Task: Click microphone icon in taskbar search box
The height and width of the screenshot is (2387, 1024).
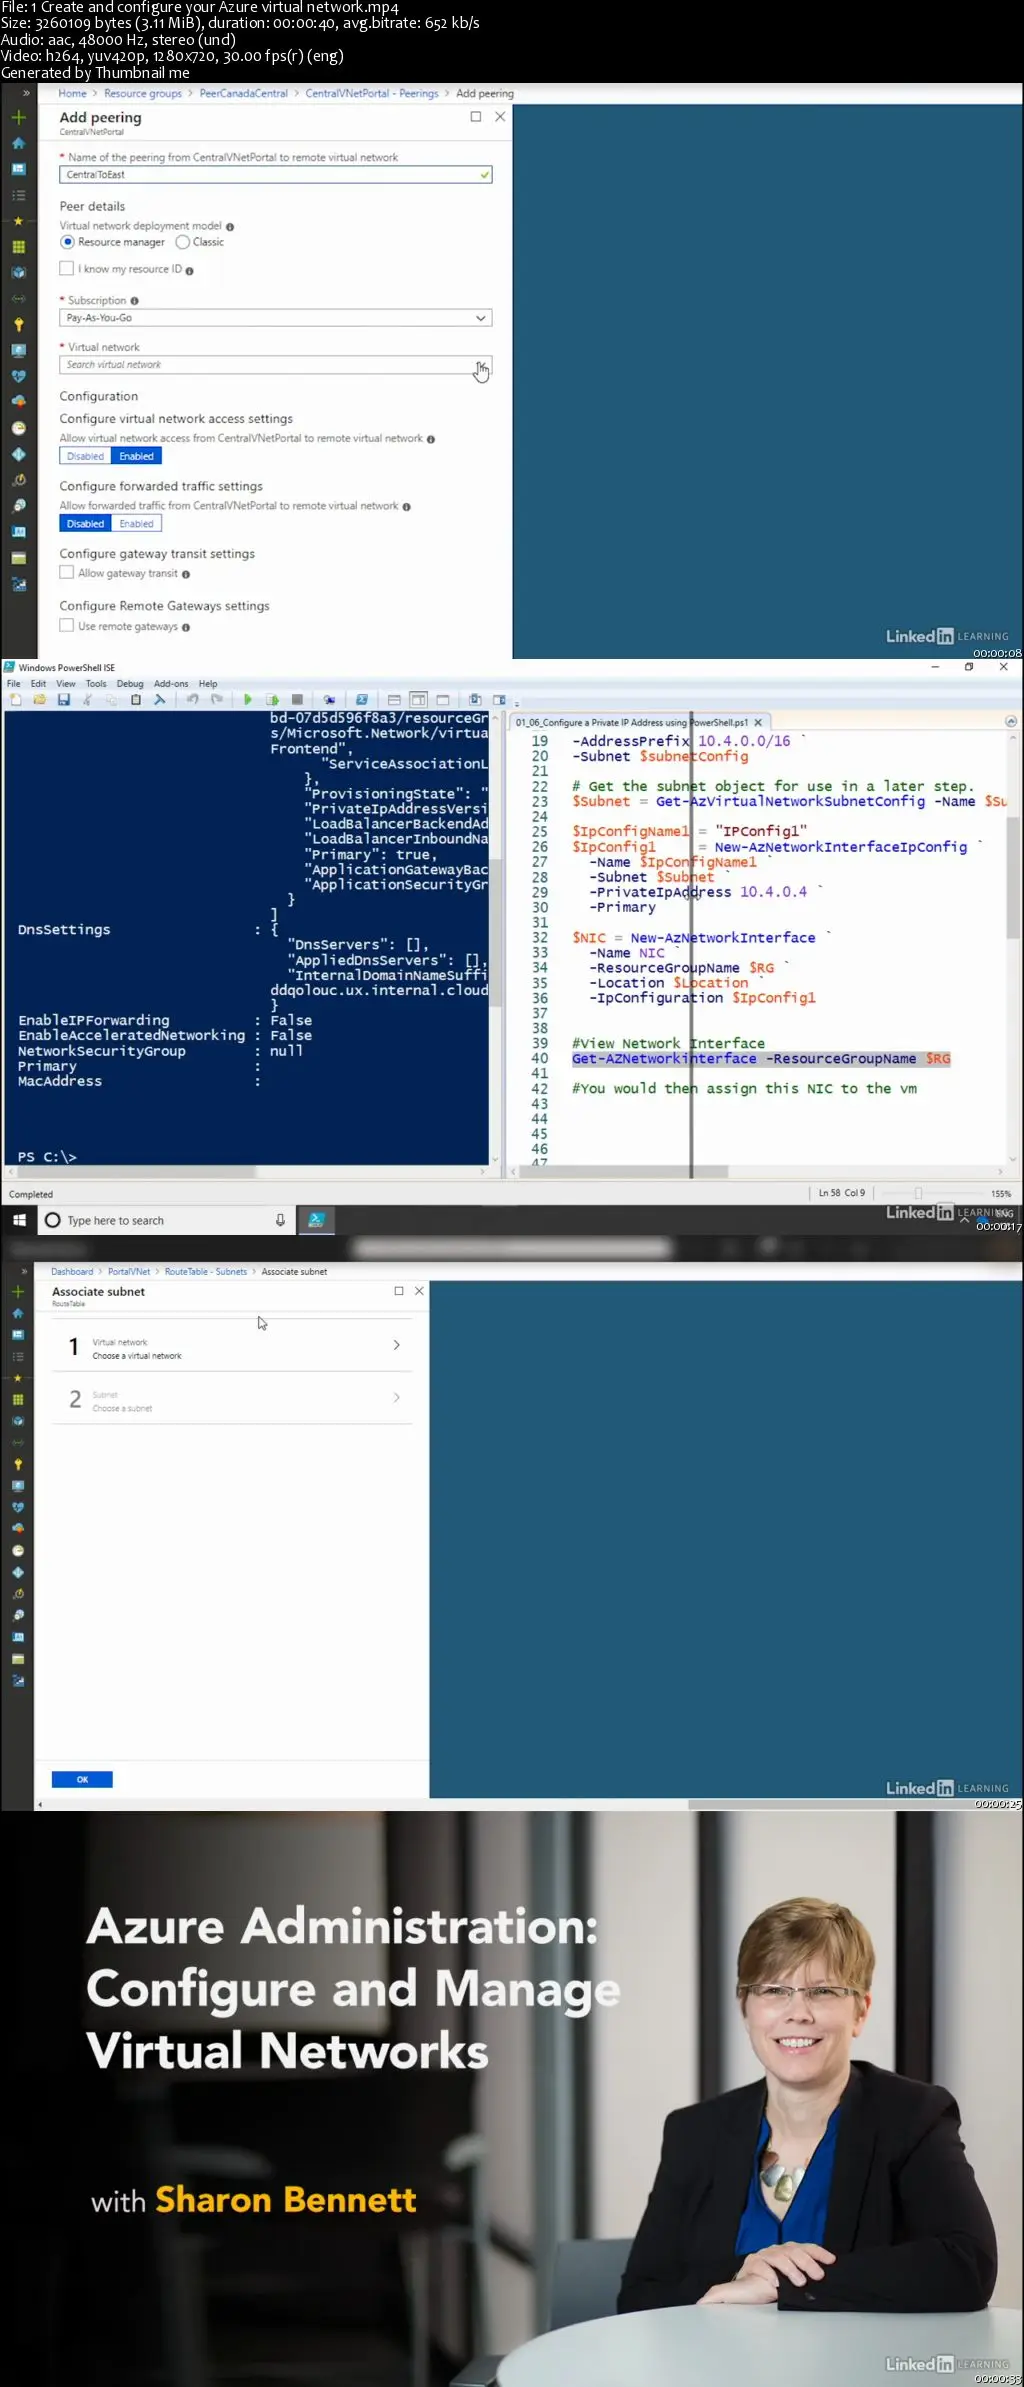Action: 280,1220
